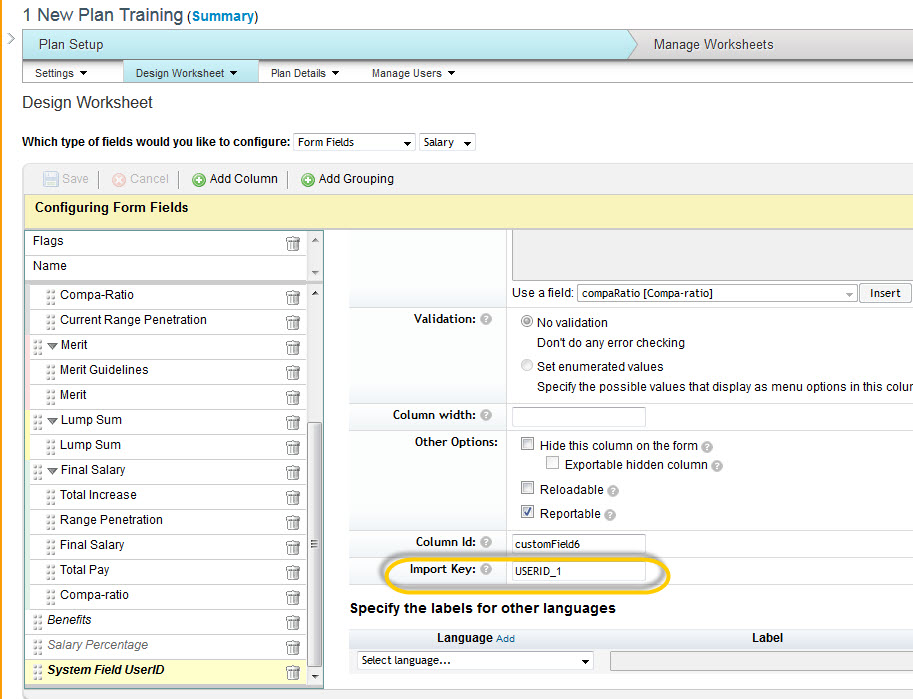Viewport: 913px width, 699px height.
Task: Click help icon after Reloadable option
Action: [x=613, y=491]
